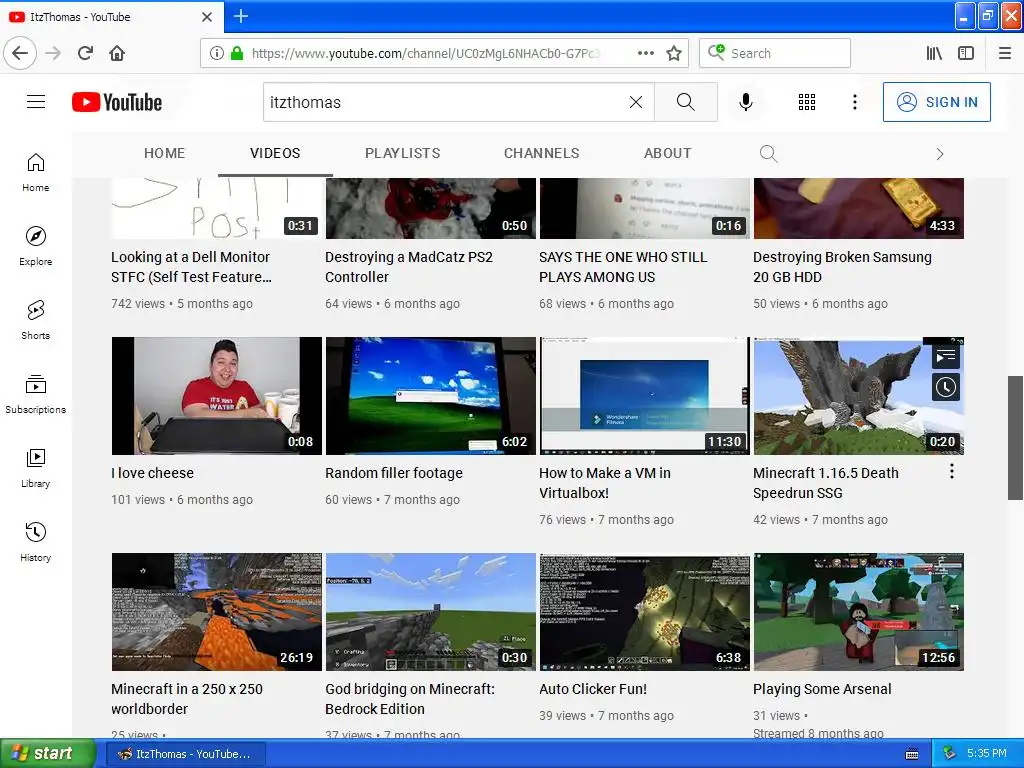Open the ABOUT tab
Viewport: 1024px width, 768px height.
tap(667, 153)
